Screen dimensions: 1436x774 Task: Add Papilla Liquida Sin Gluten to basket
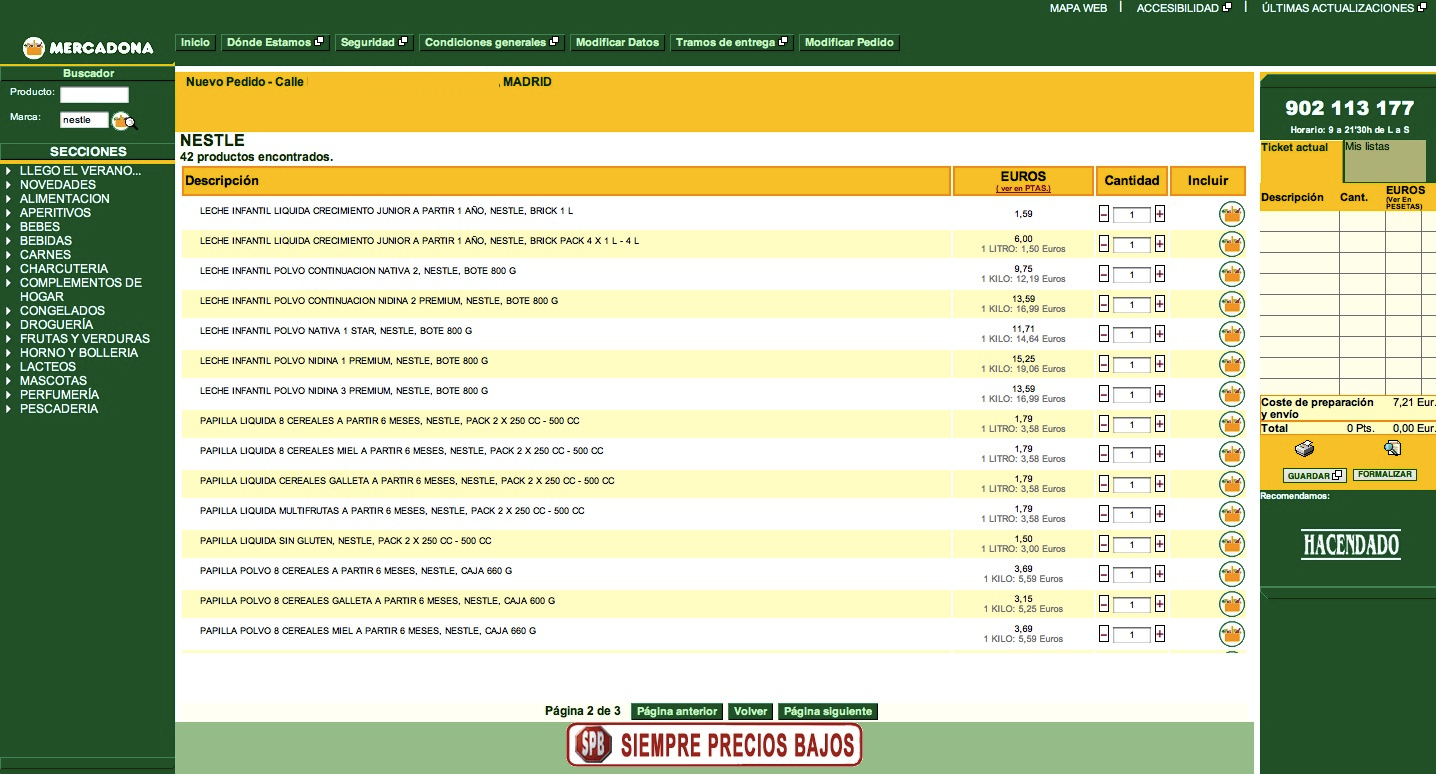pyautogui.click(x=1232, y=544)
